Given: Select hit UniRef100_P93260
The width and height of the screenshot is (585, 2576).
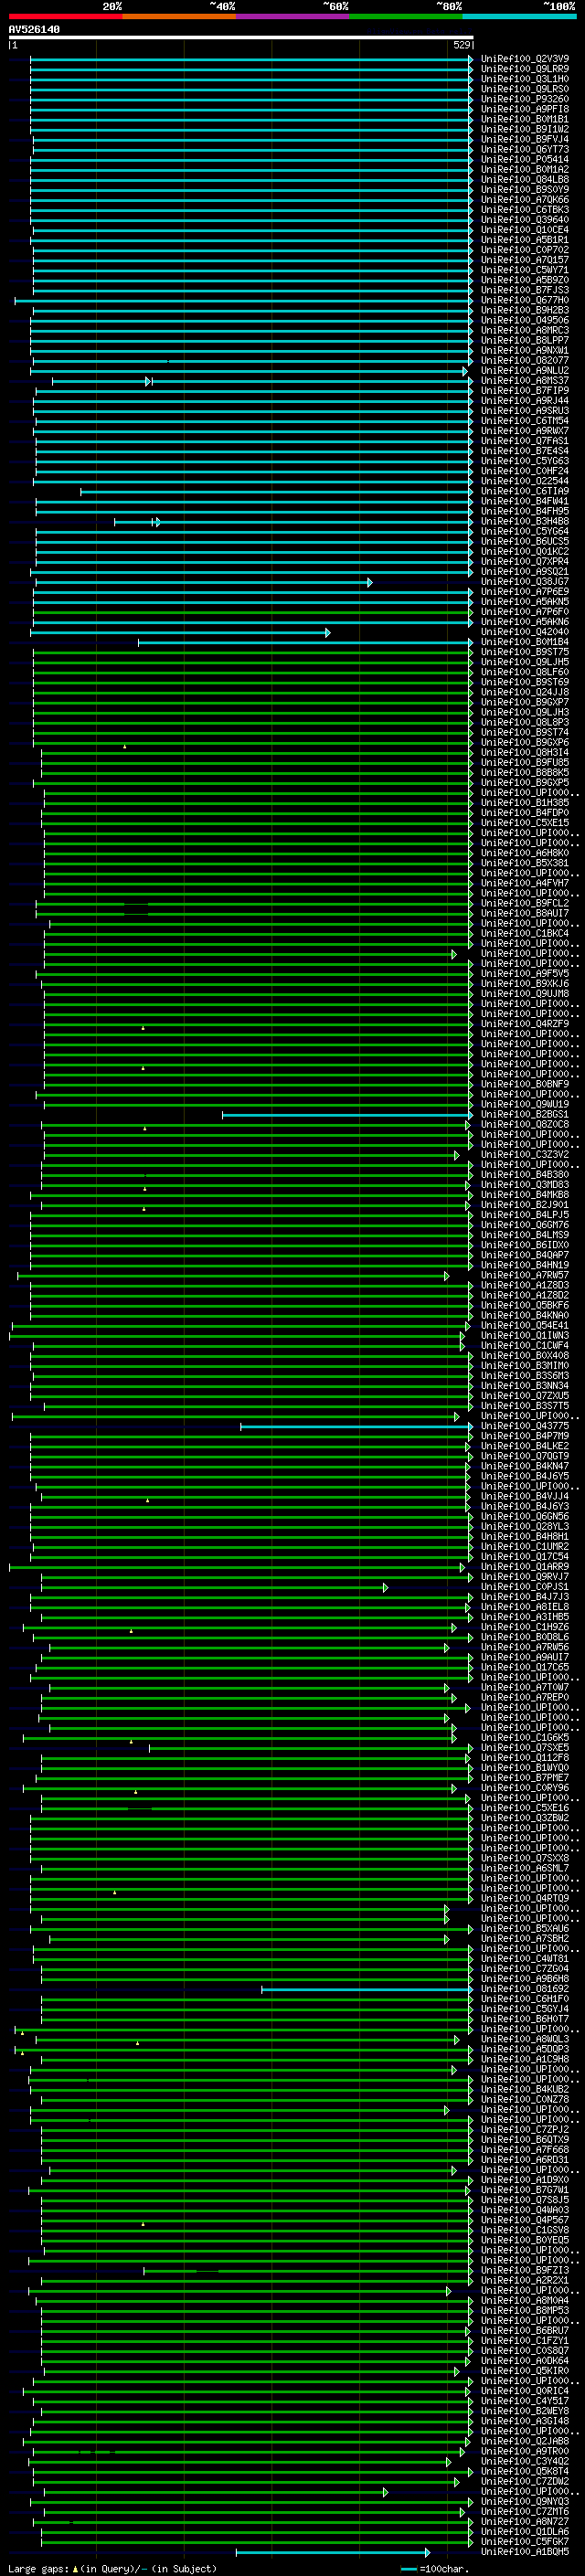Looking at the screenshot, I should 525,99.
